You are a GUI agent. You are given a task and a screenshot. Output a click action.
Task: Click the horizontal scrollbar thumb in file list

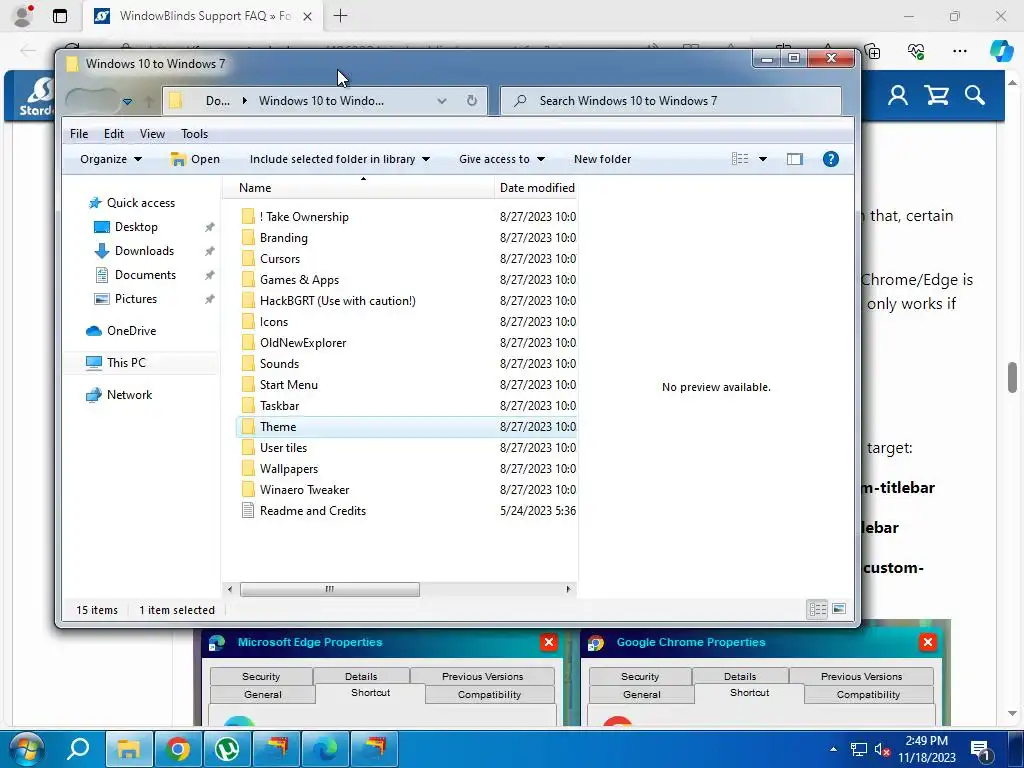pyautogui.click(x=330, y=589)
